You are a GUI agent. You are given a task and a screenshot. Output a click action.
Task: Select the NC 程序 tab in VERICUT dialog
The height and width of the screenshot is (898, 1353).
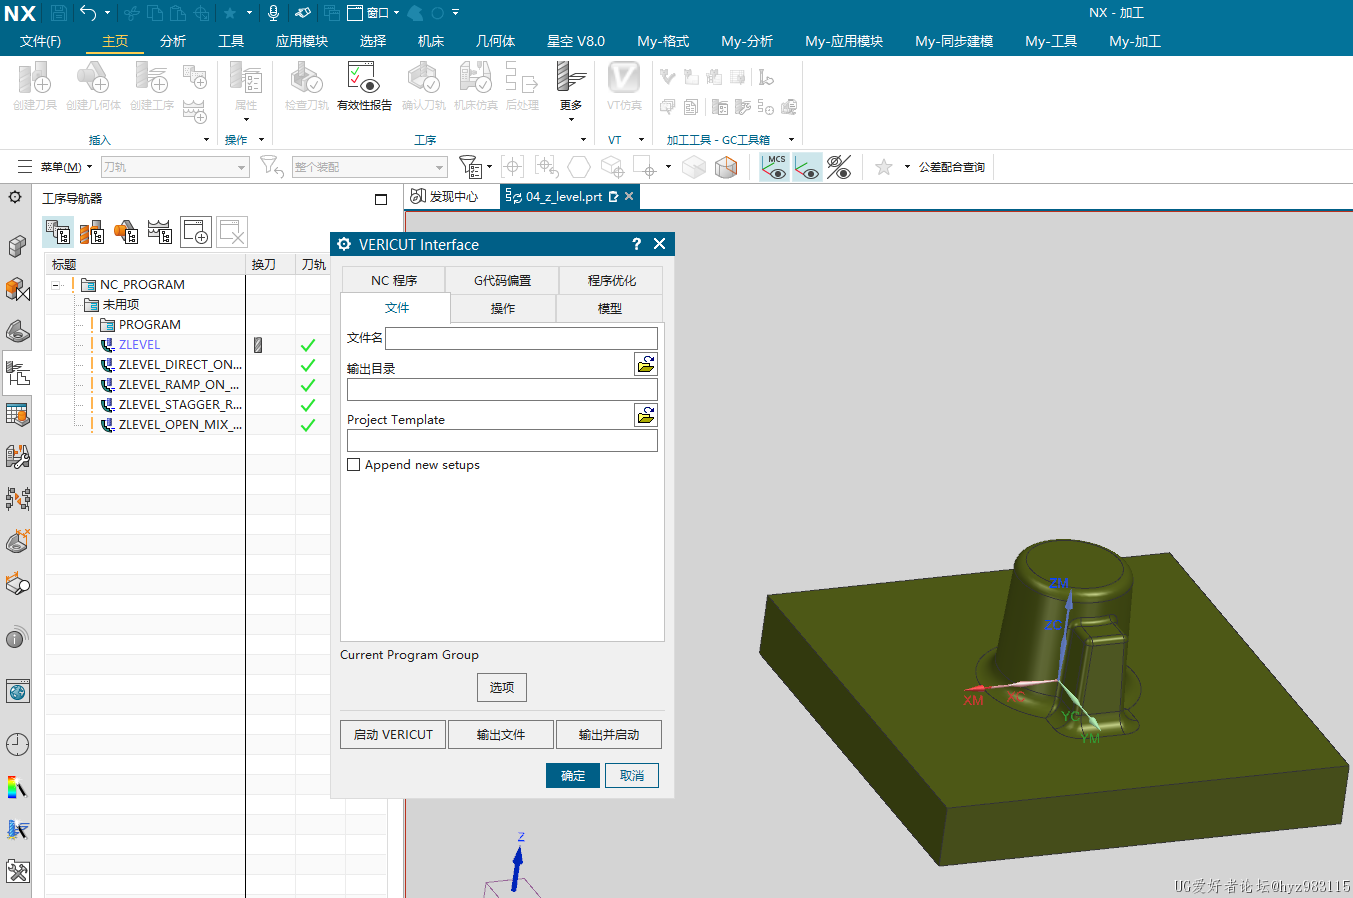(x=394, y=281)
